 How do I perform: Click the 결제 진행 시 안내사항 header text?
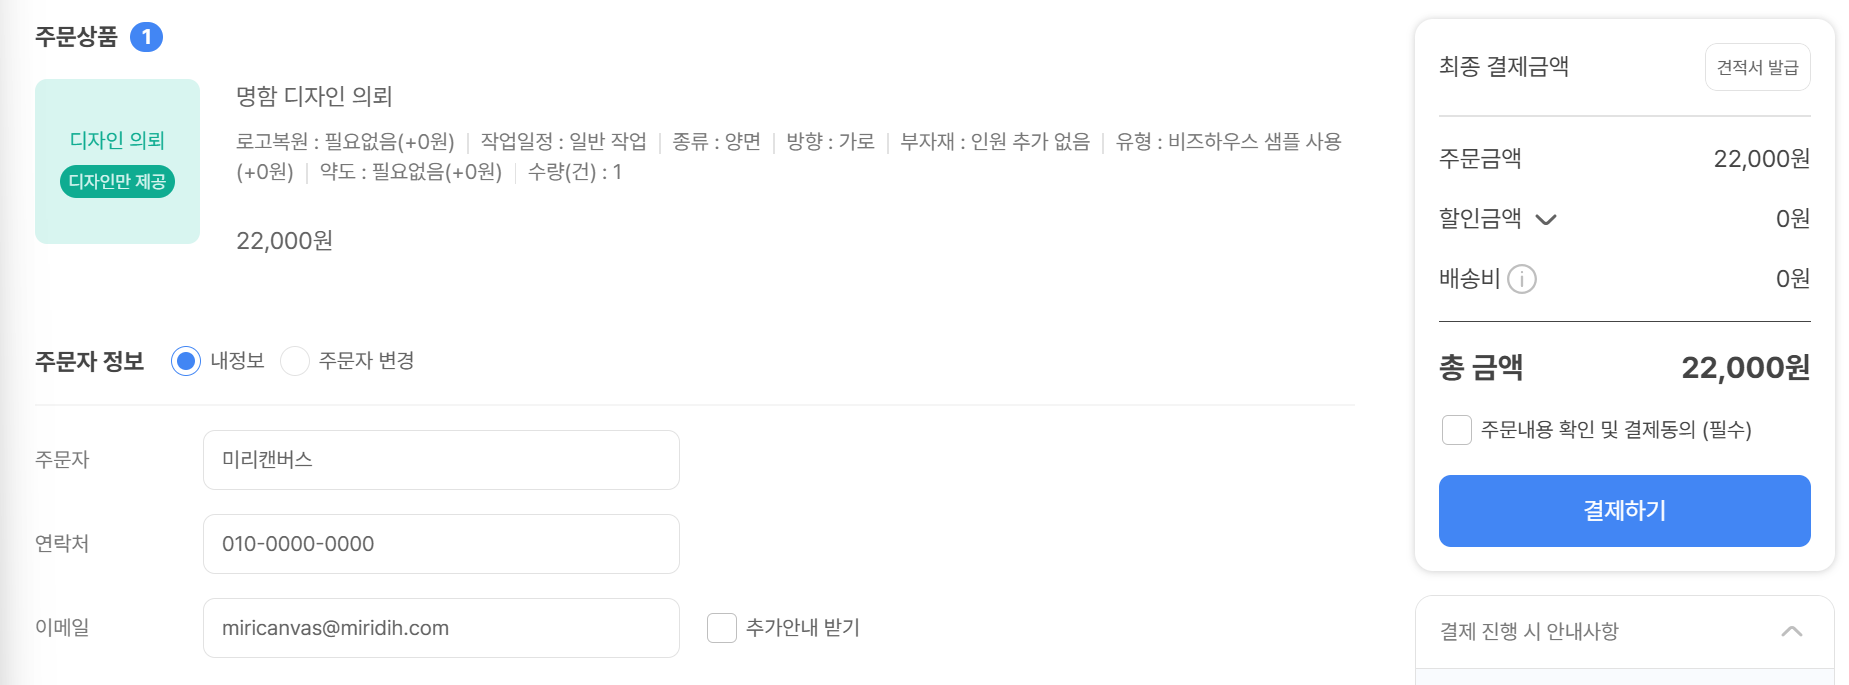1529,631
